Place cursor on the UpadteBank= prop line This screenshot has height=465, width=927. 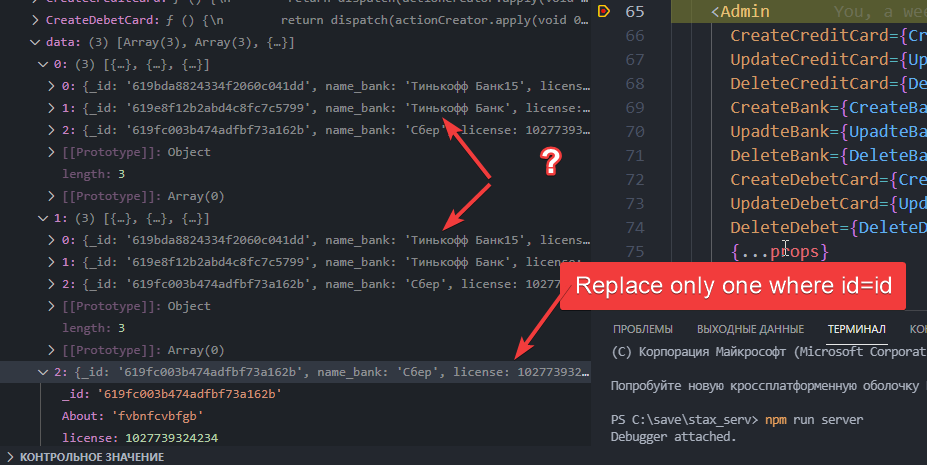(828, 131)
